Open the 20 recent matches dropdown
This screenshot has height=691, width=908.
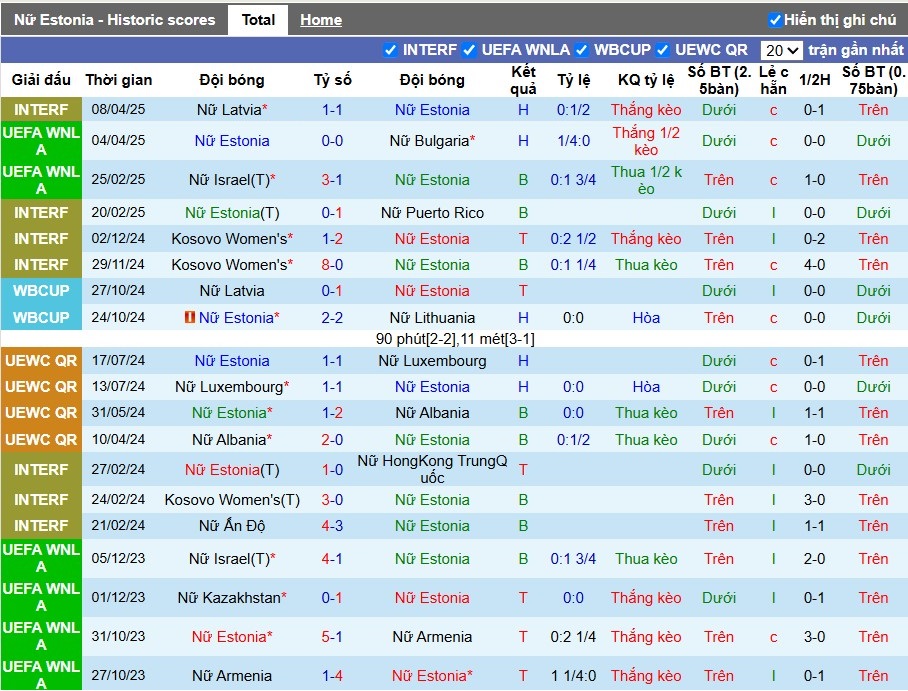(782, 50)
